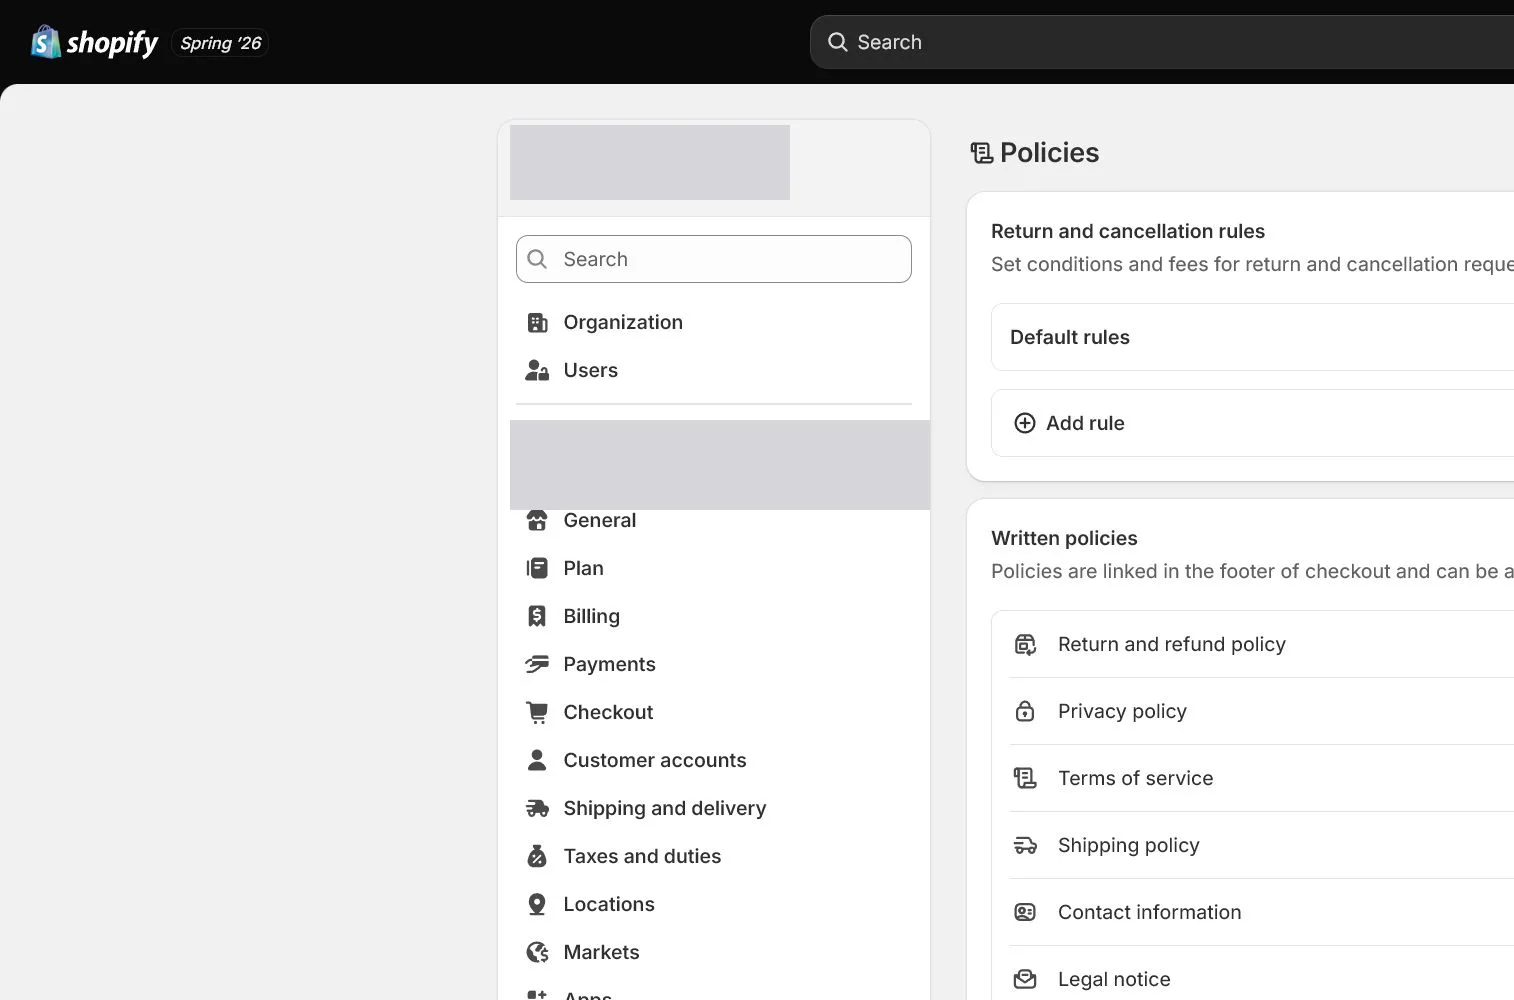Click the Legal notice icon
Image resolution: width=1514 pixels, height=1000 pixels.
(1025, 979)
